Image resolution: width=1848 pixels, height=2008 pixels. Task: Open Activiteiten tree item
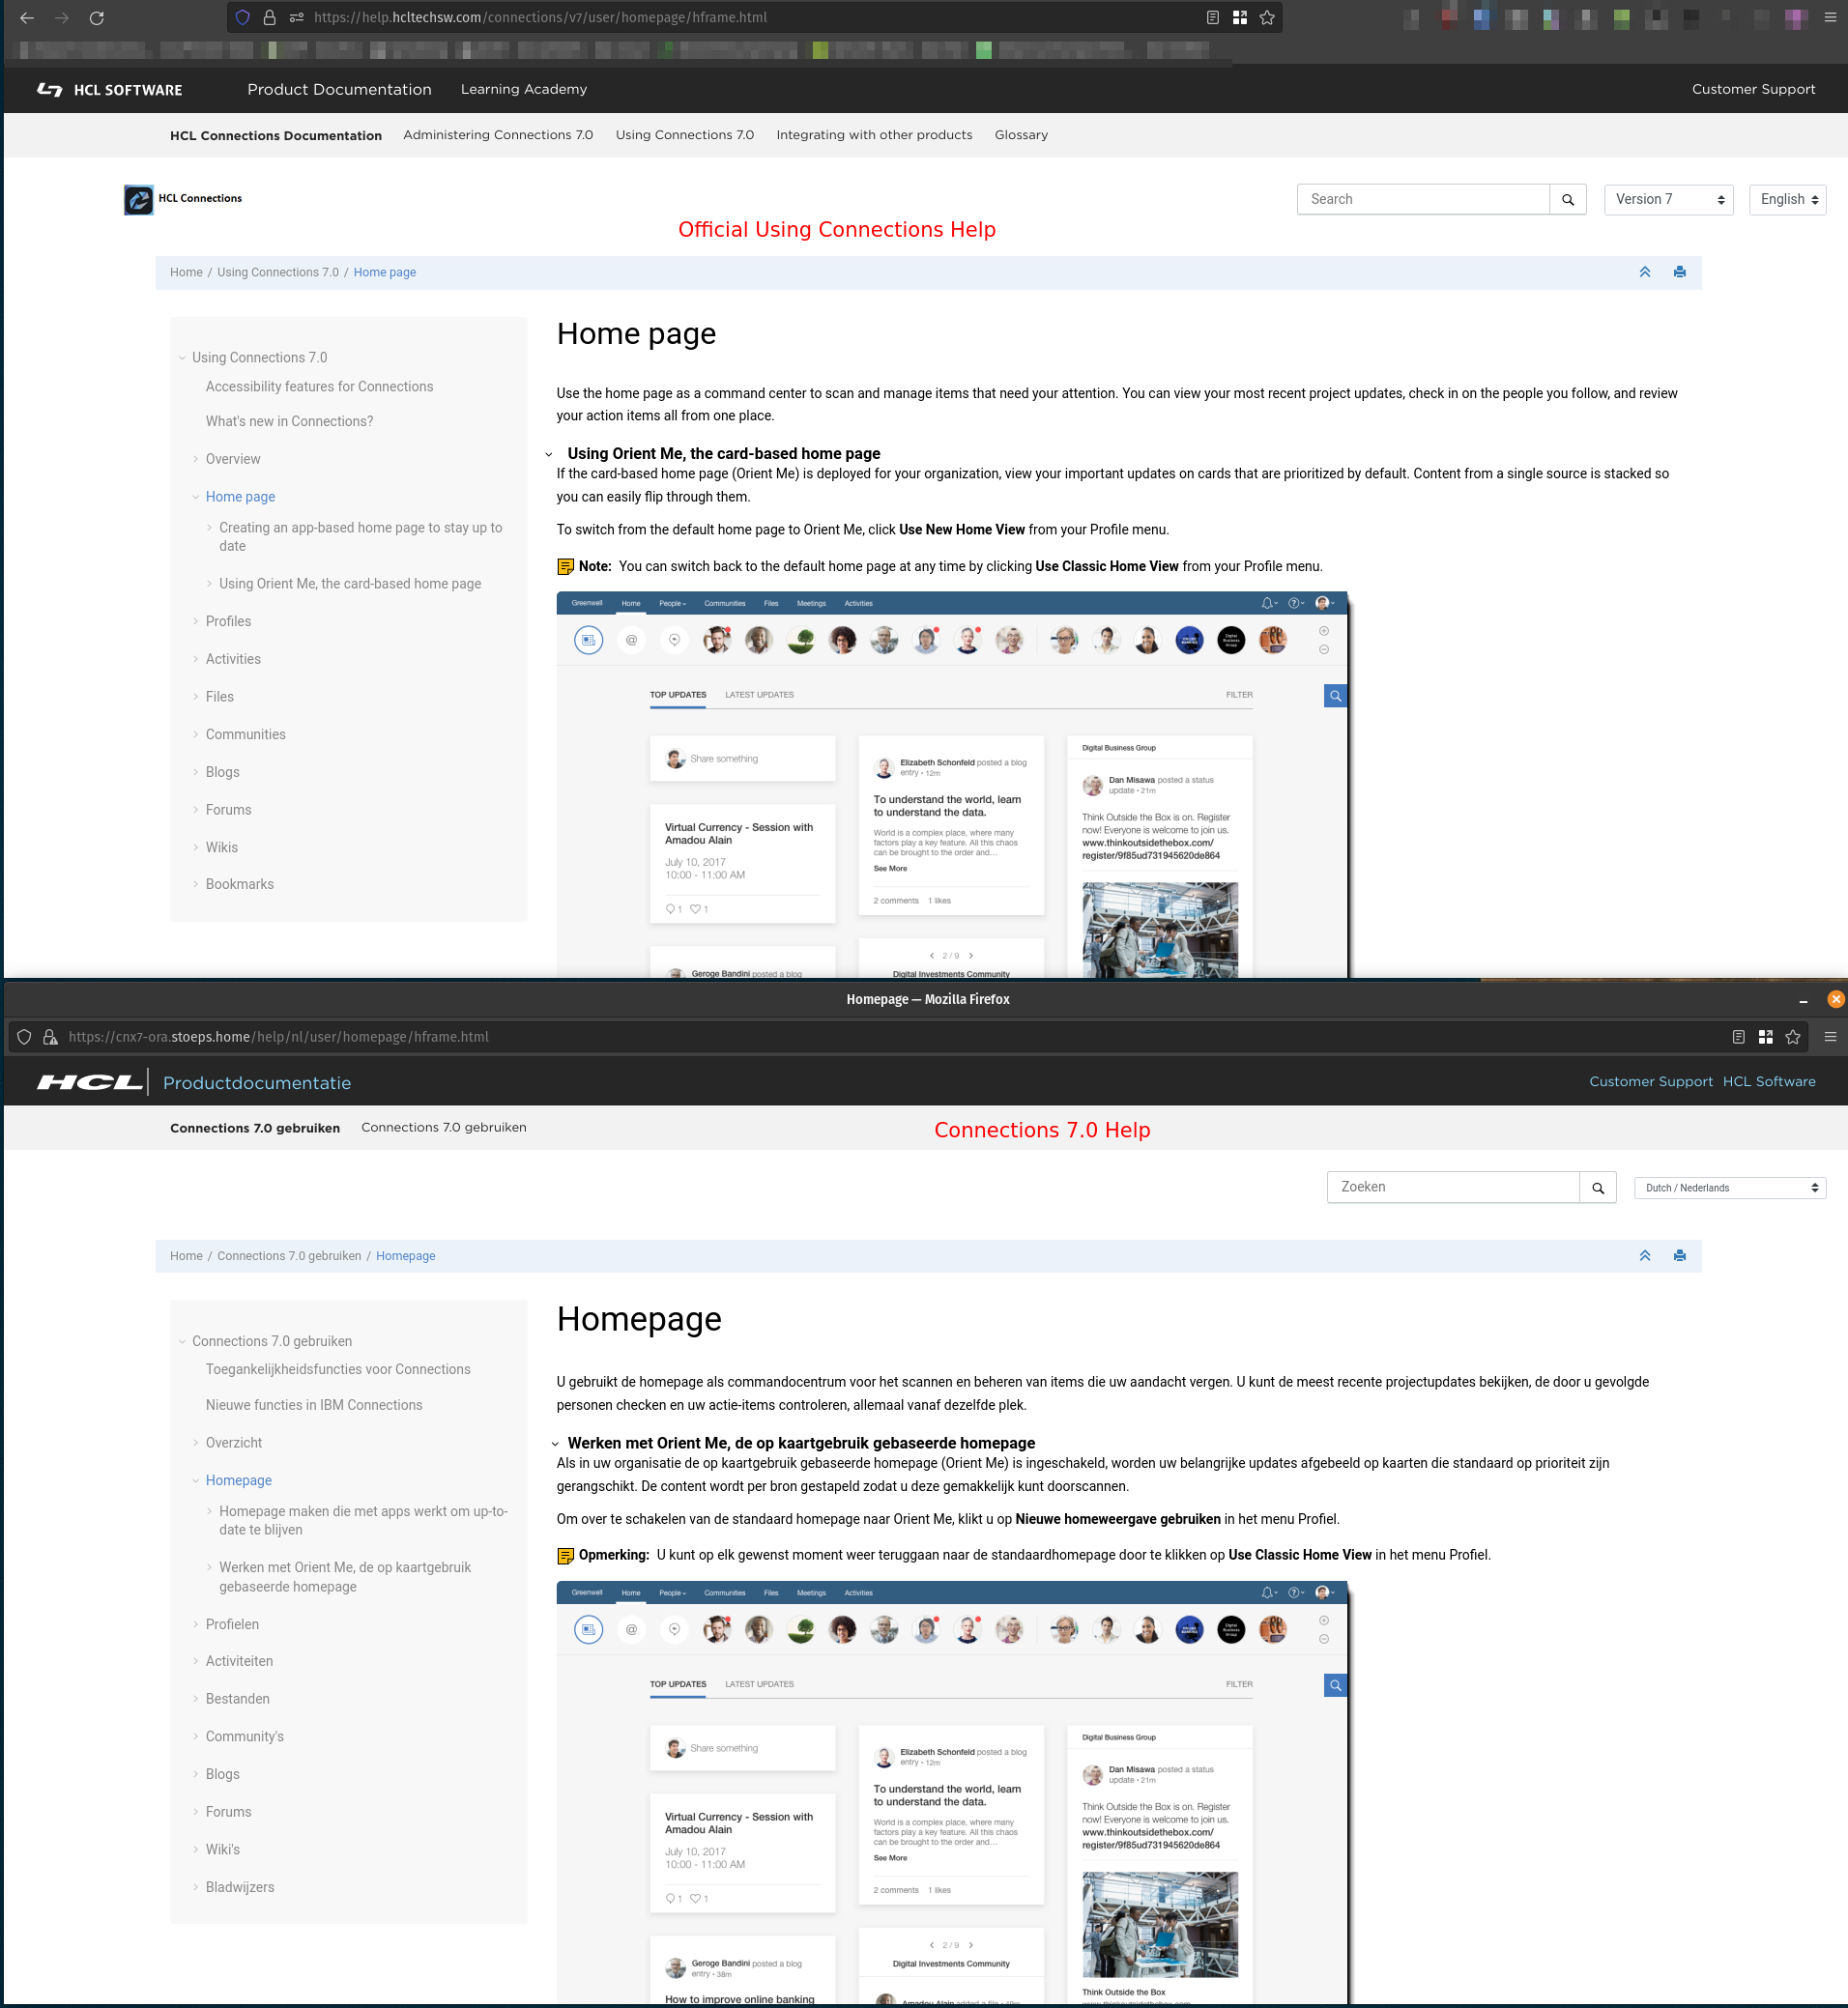pos(239,1662)
